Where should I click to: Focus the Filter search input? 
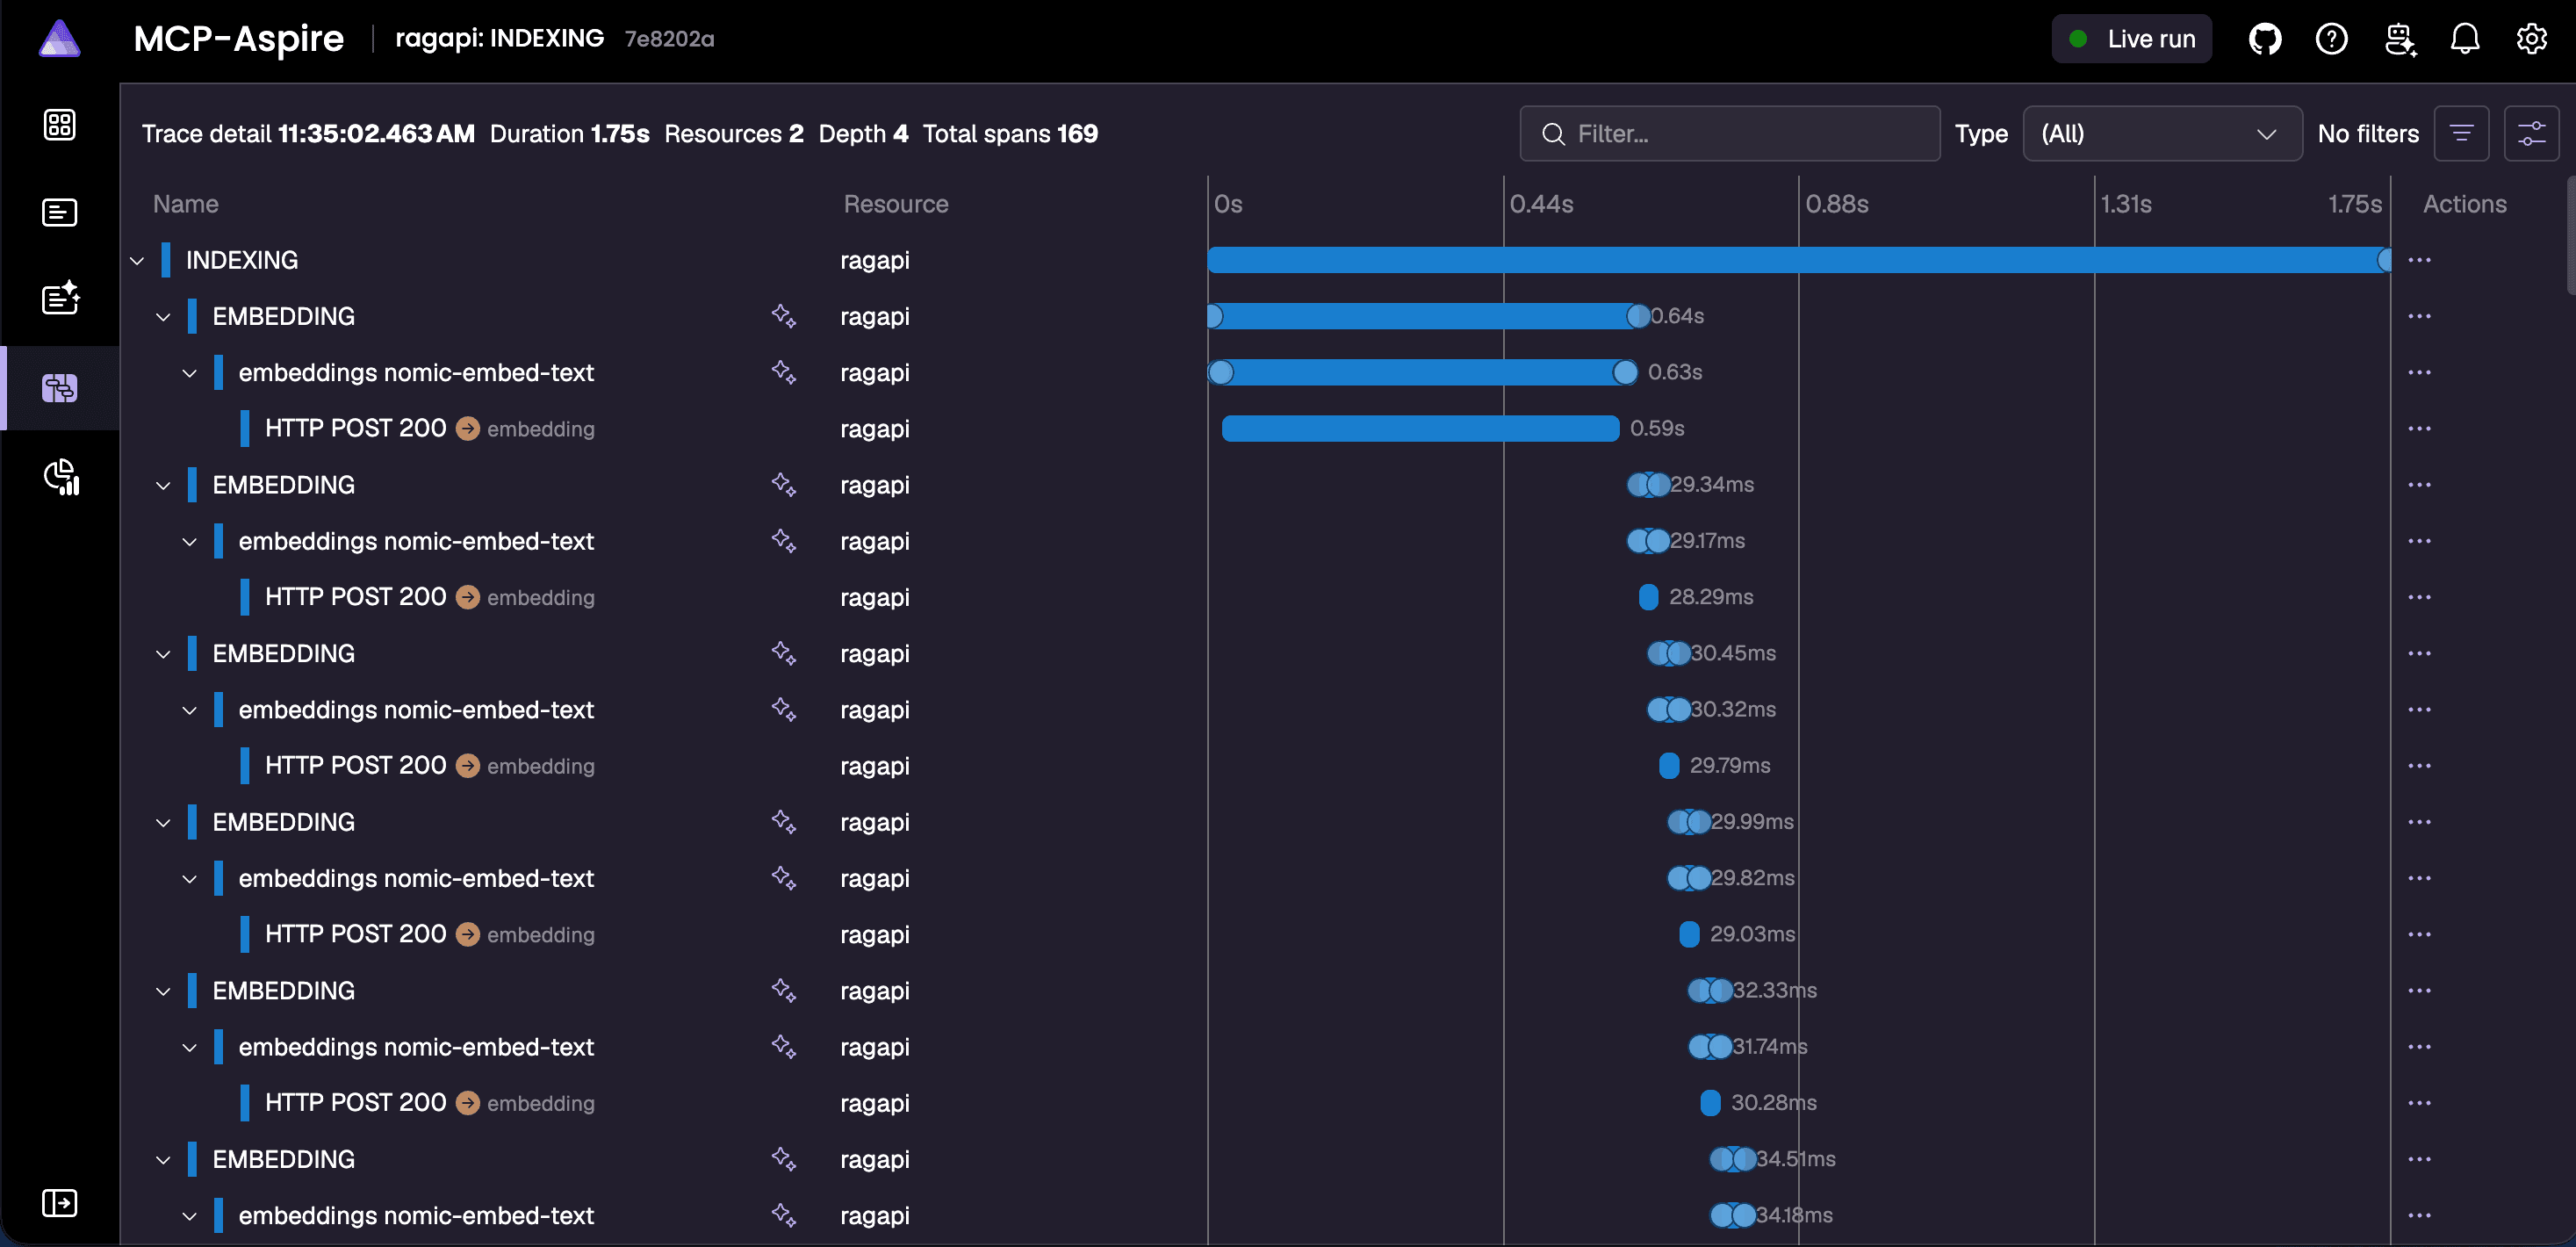(x=1730, y=134)
